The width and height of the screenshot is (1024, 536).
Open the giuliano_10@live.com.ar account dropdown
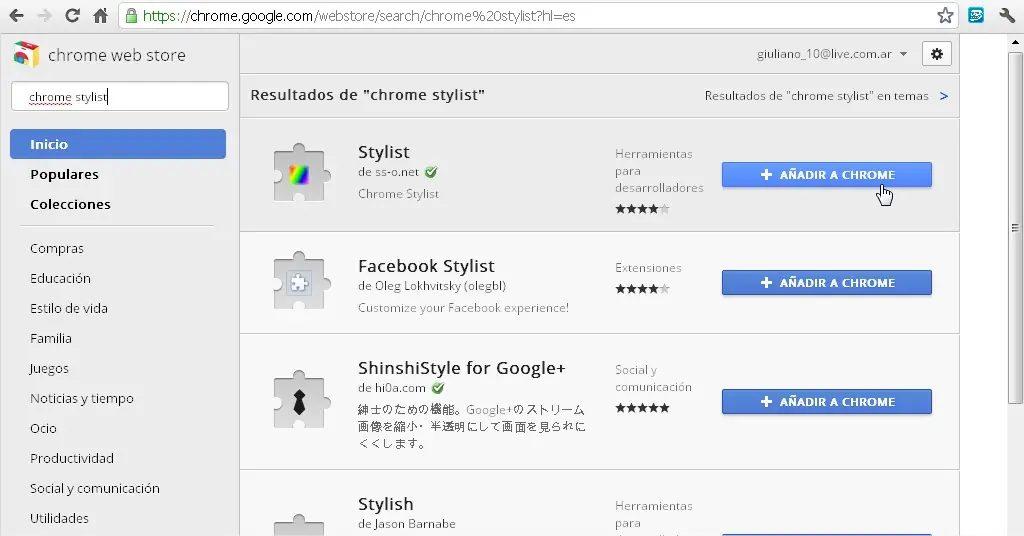coord(832,54)
